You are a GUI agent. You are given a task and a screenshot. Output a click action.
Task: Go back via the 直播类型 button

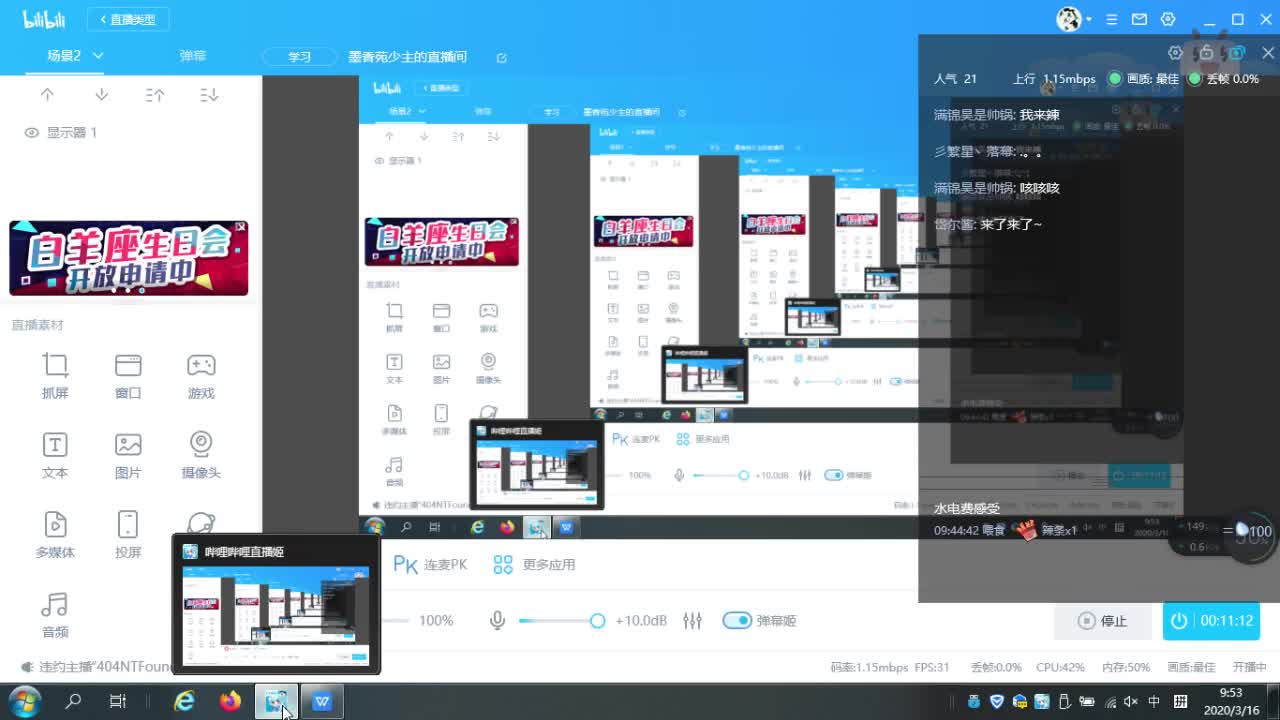[127, 18]
